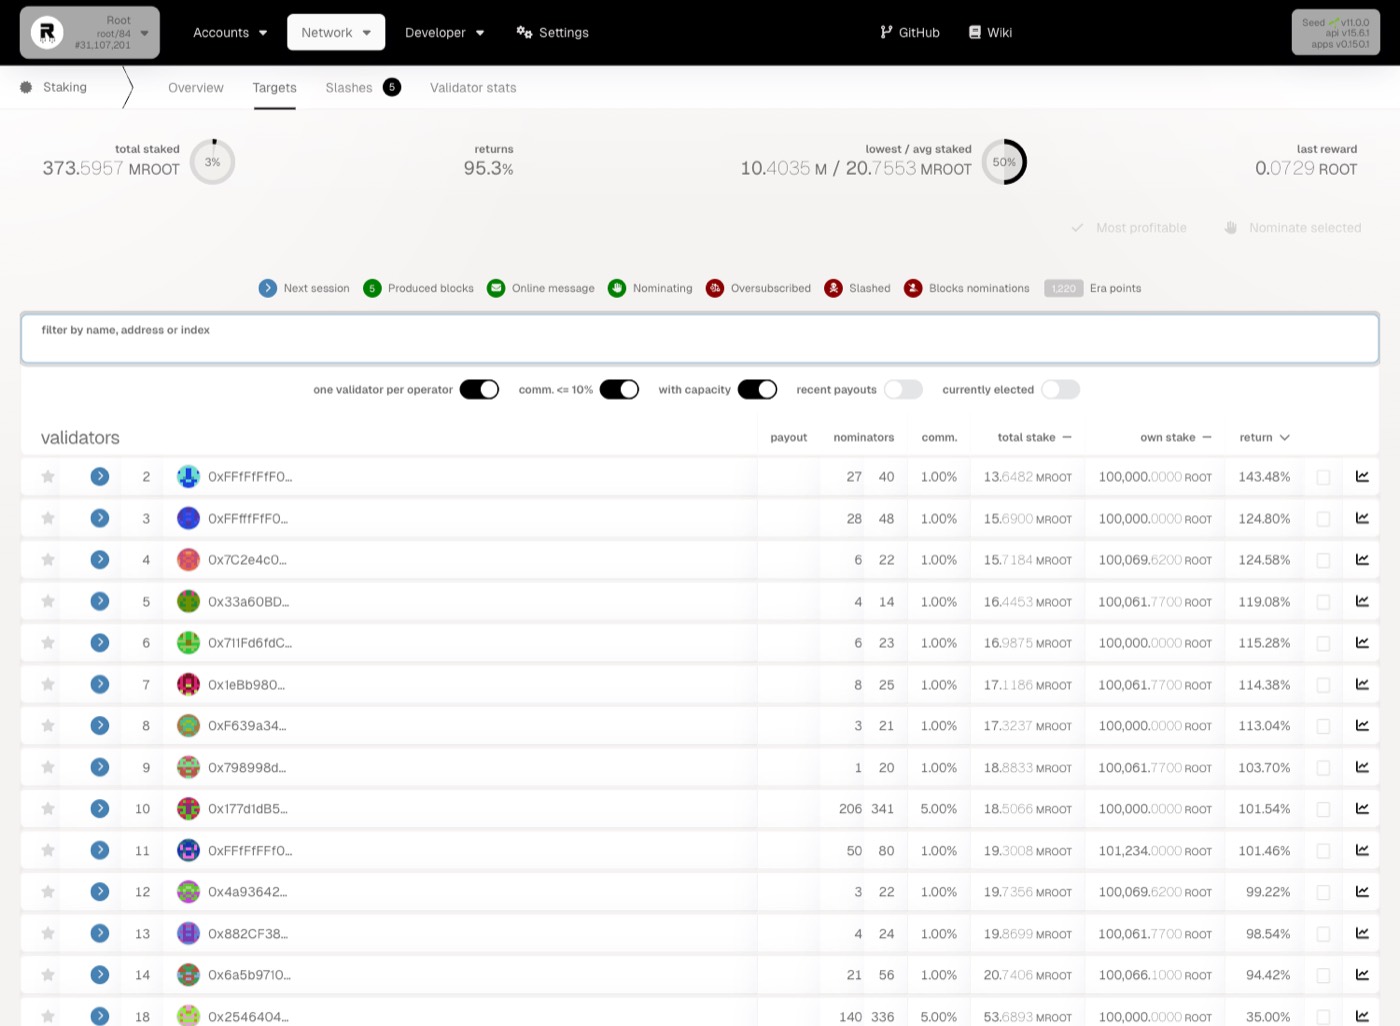This screenshot has width=1400, height=1026.
Task: Sort by return column
Action: [1264, 438]
